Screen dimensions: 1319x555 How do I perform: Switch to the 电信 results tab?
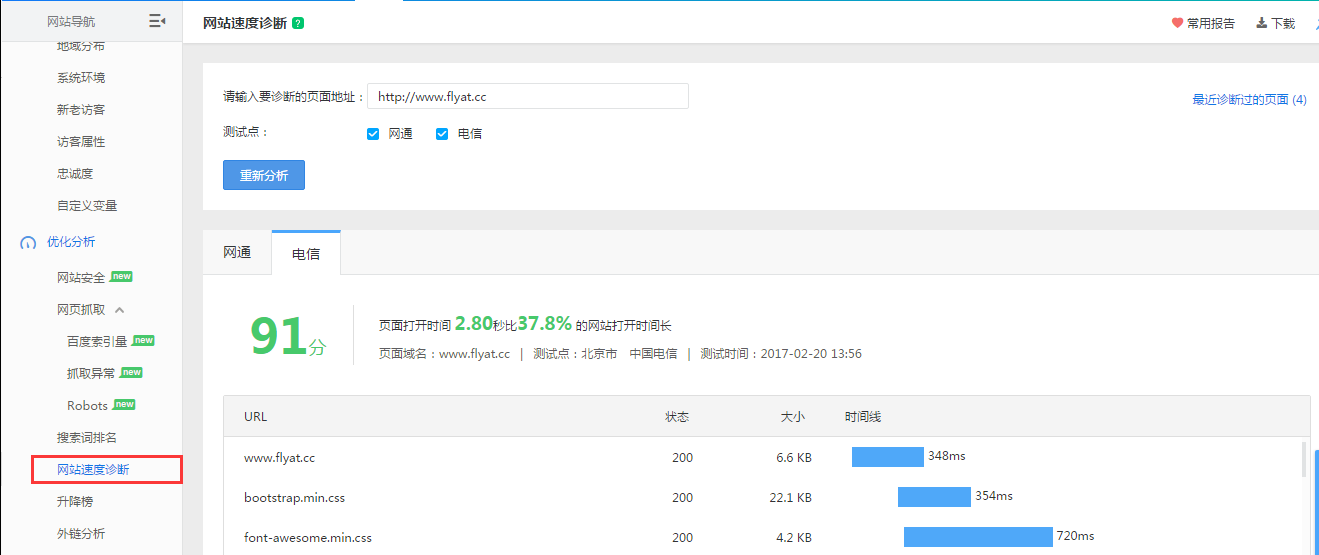(306, 253)
